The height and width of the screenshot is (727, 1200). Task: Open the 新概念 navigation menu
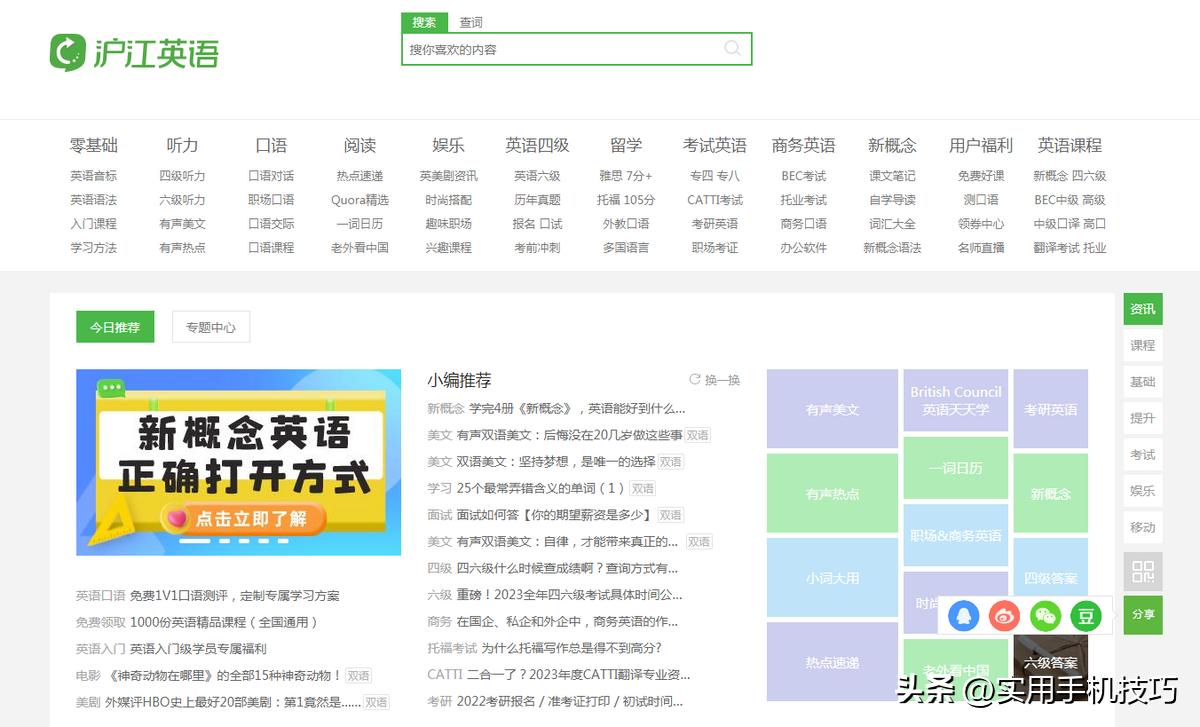click(893, 145)
